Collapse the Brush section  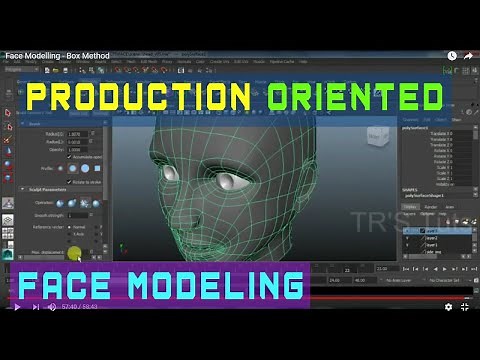click(x=22, y=124)
